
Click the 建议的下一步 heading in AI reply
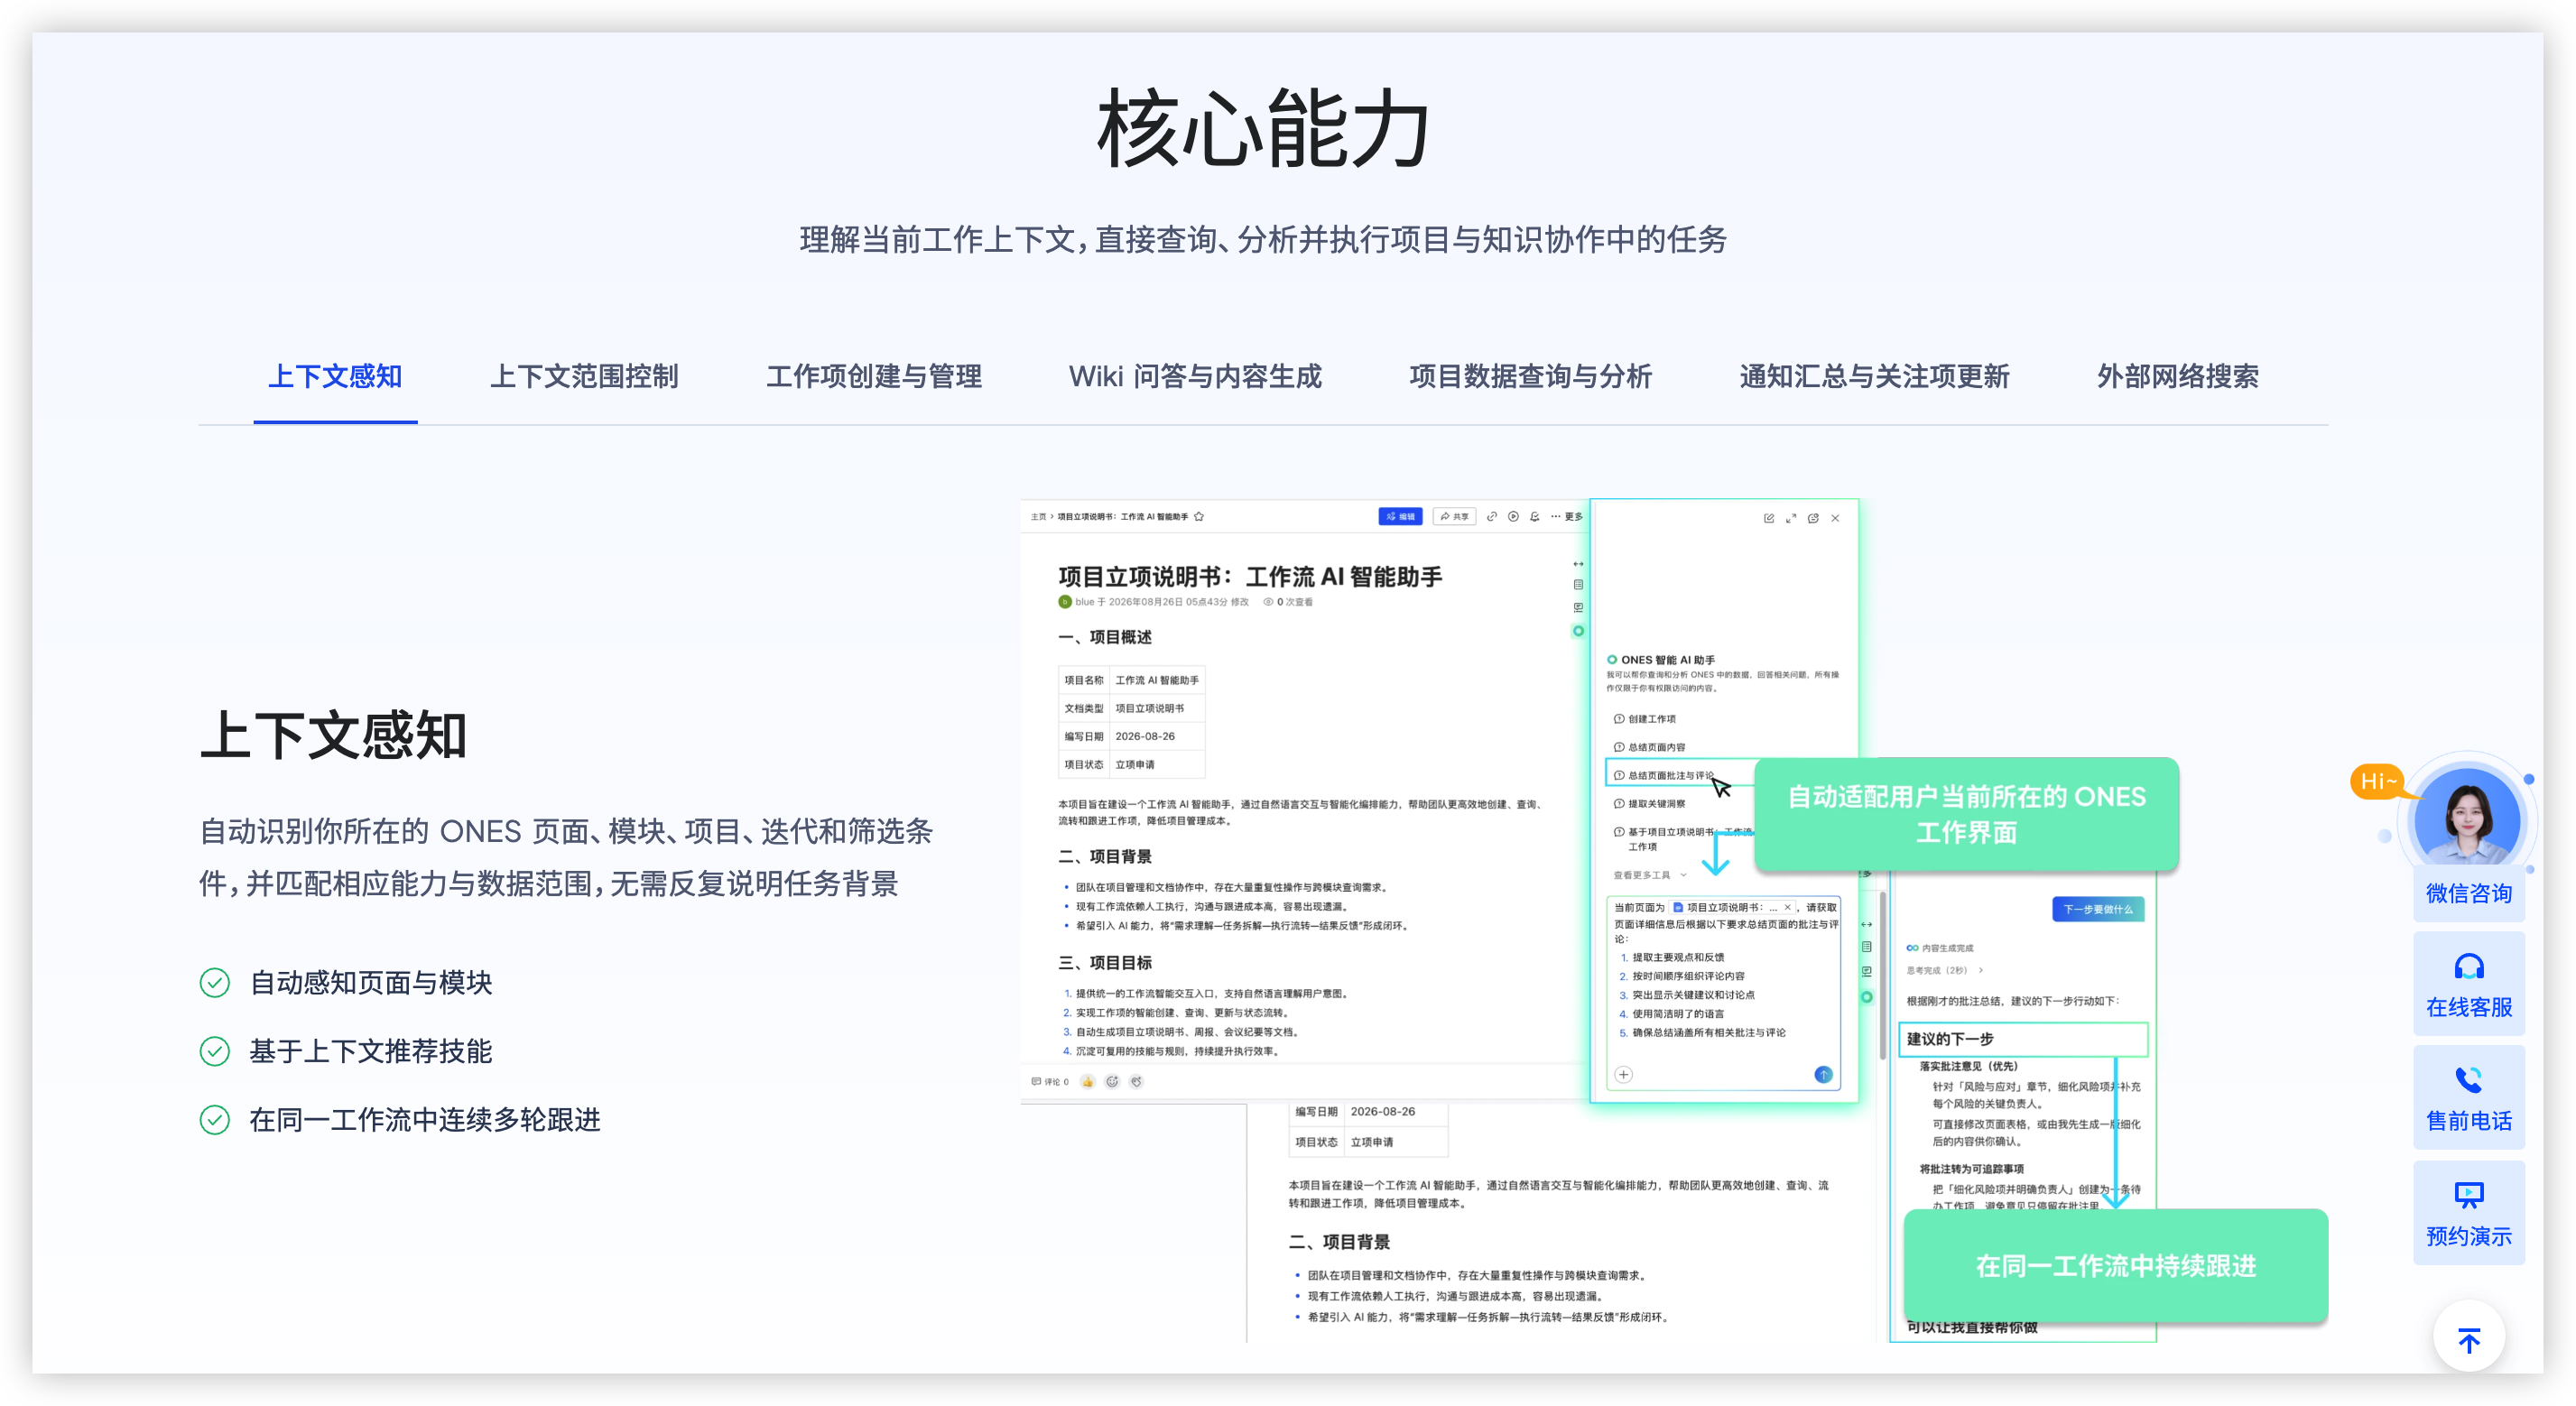pos(1950,1039)
